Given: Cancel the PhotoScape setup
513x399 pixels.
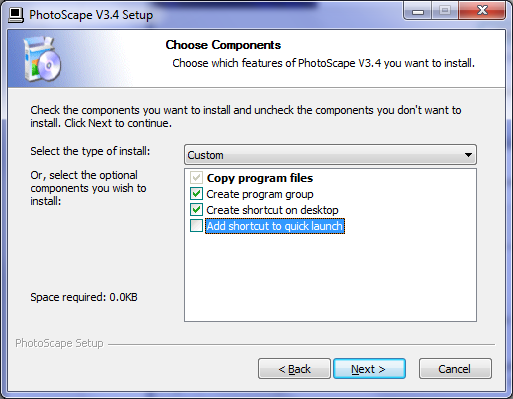Looking at the screenshot, I should [455, 369].
